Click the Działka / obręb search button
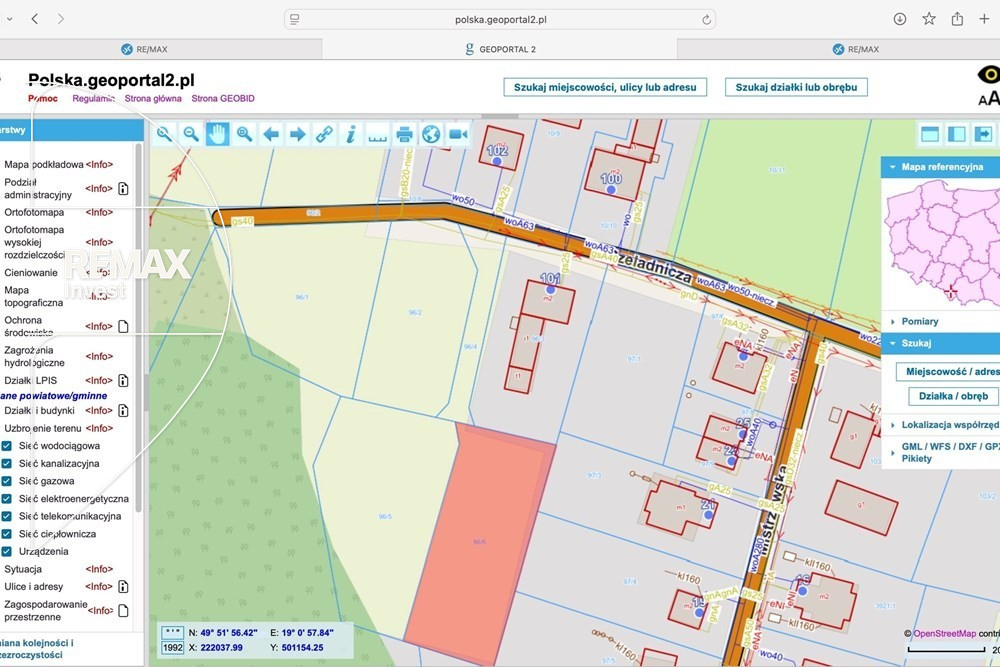 click(953, 396)
